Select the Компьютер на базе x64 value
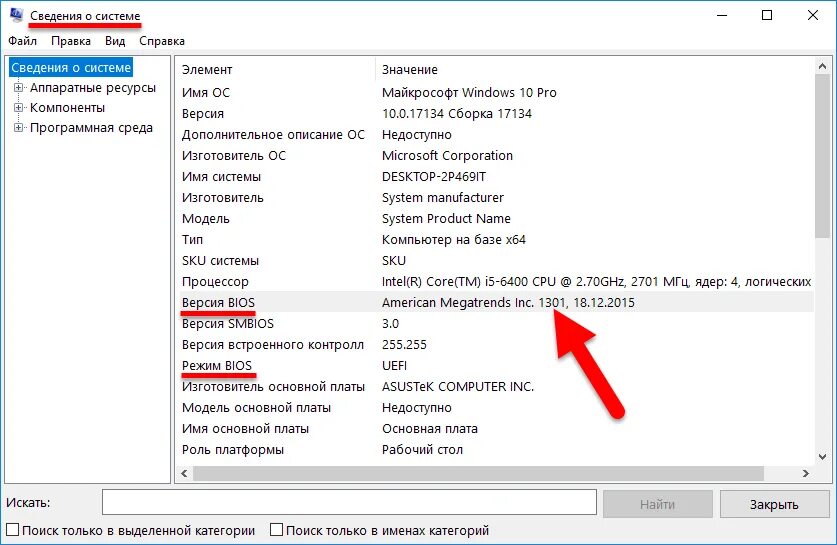This screenshot has height=545, width=837. (454, 240)
